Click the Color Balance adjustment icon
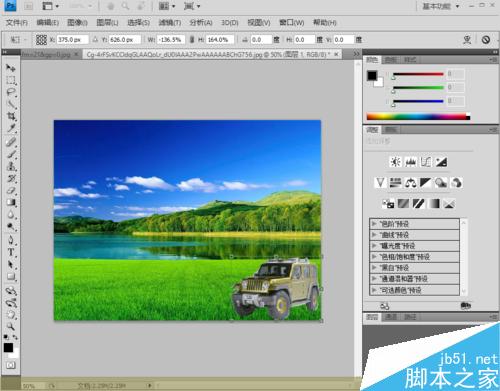The width and height of the screenshot is (500, 391). point(411,183)
